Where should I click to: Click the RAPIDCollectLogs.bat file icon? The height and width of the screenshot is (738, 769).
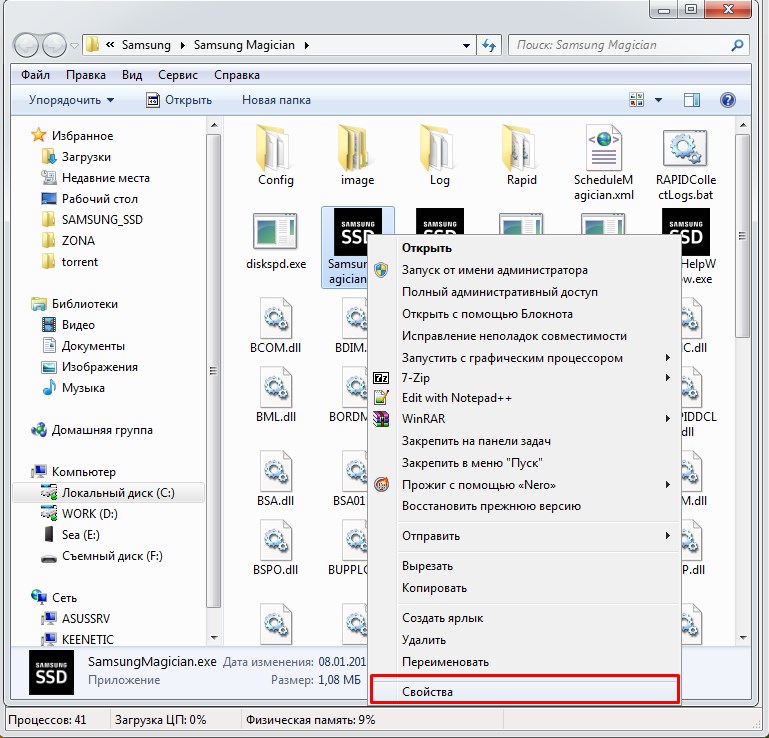686,147
